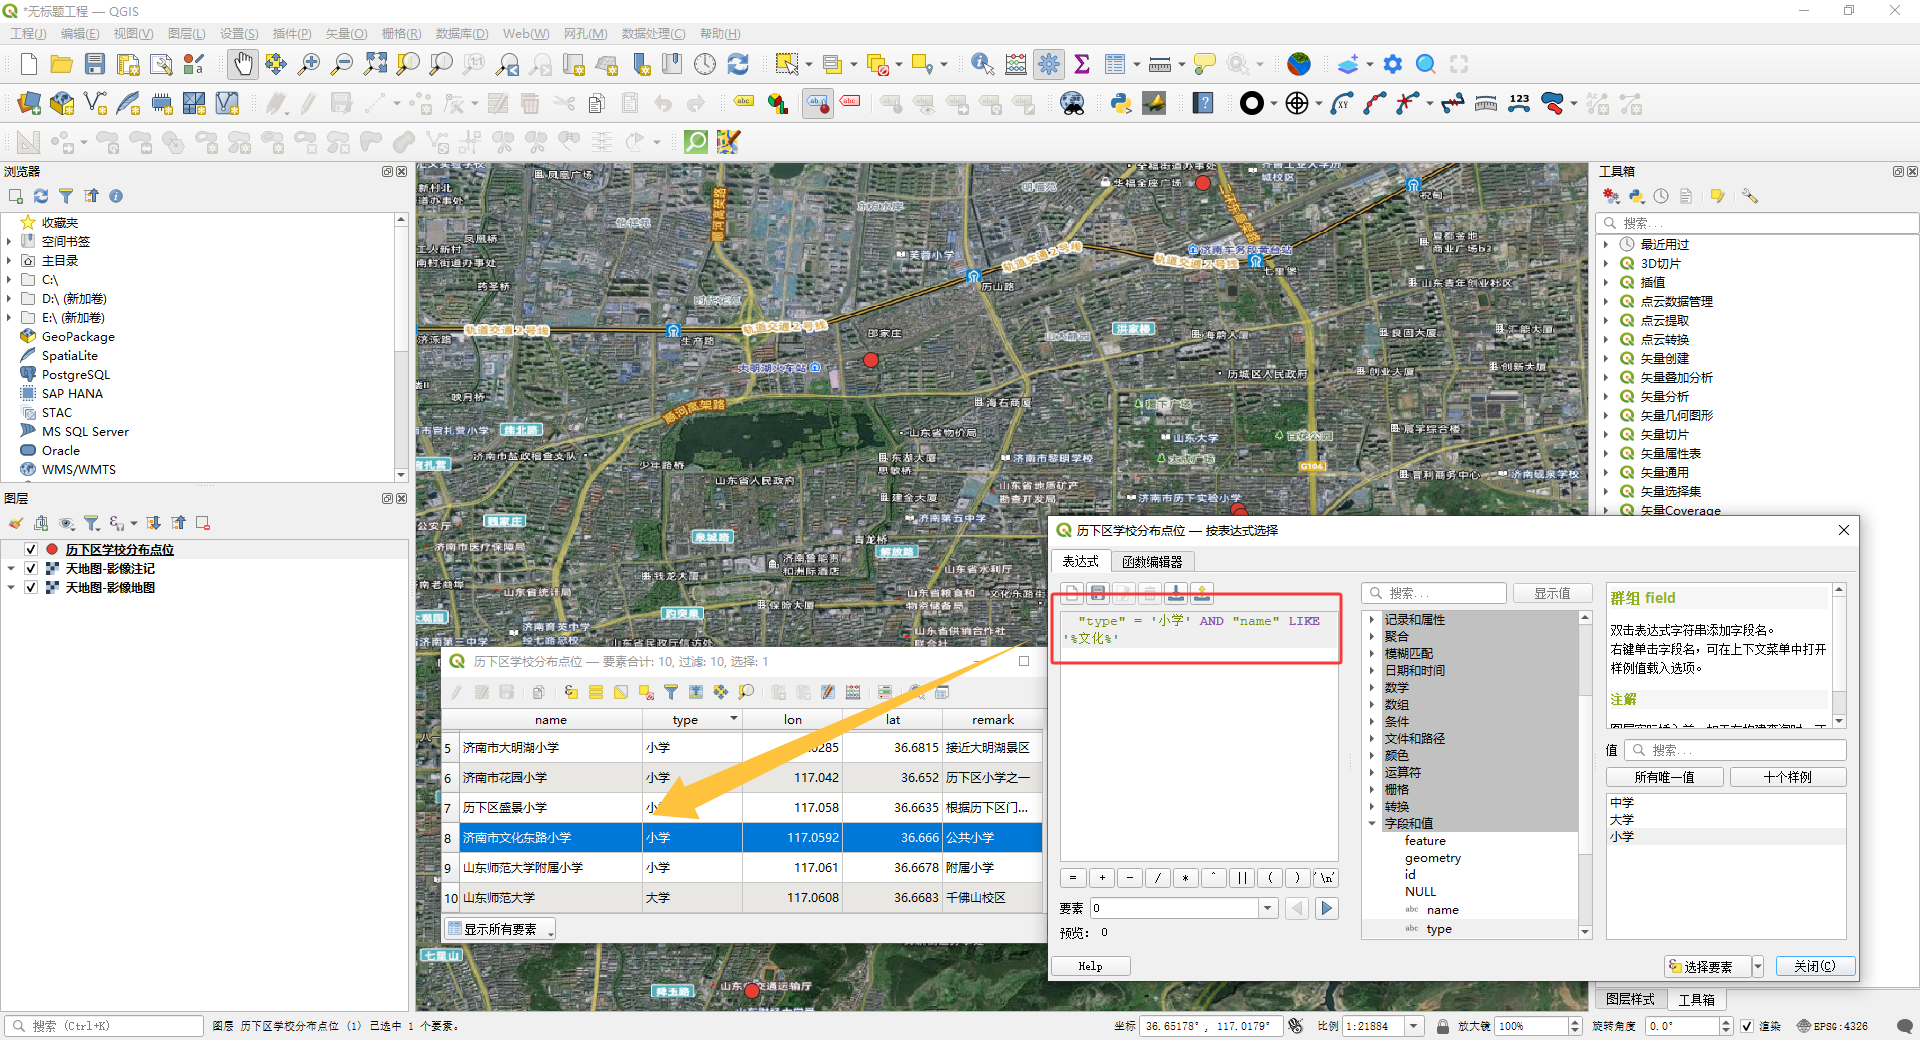Click the measure line ruler tool
The height and width of the screenshot is (1040, 1920).
pyautogui.click(x=1160, y=64)
